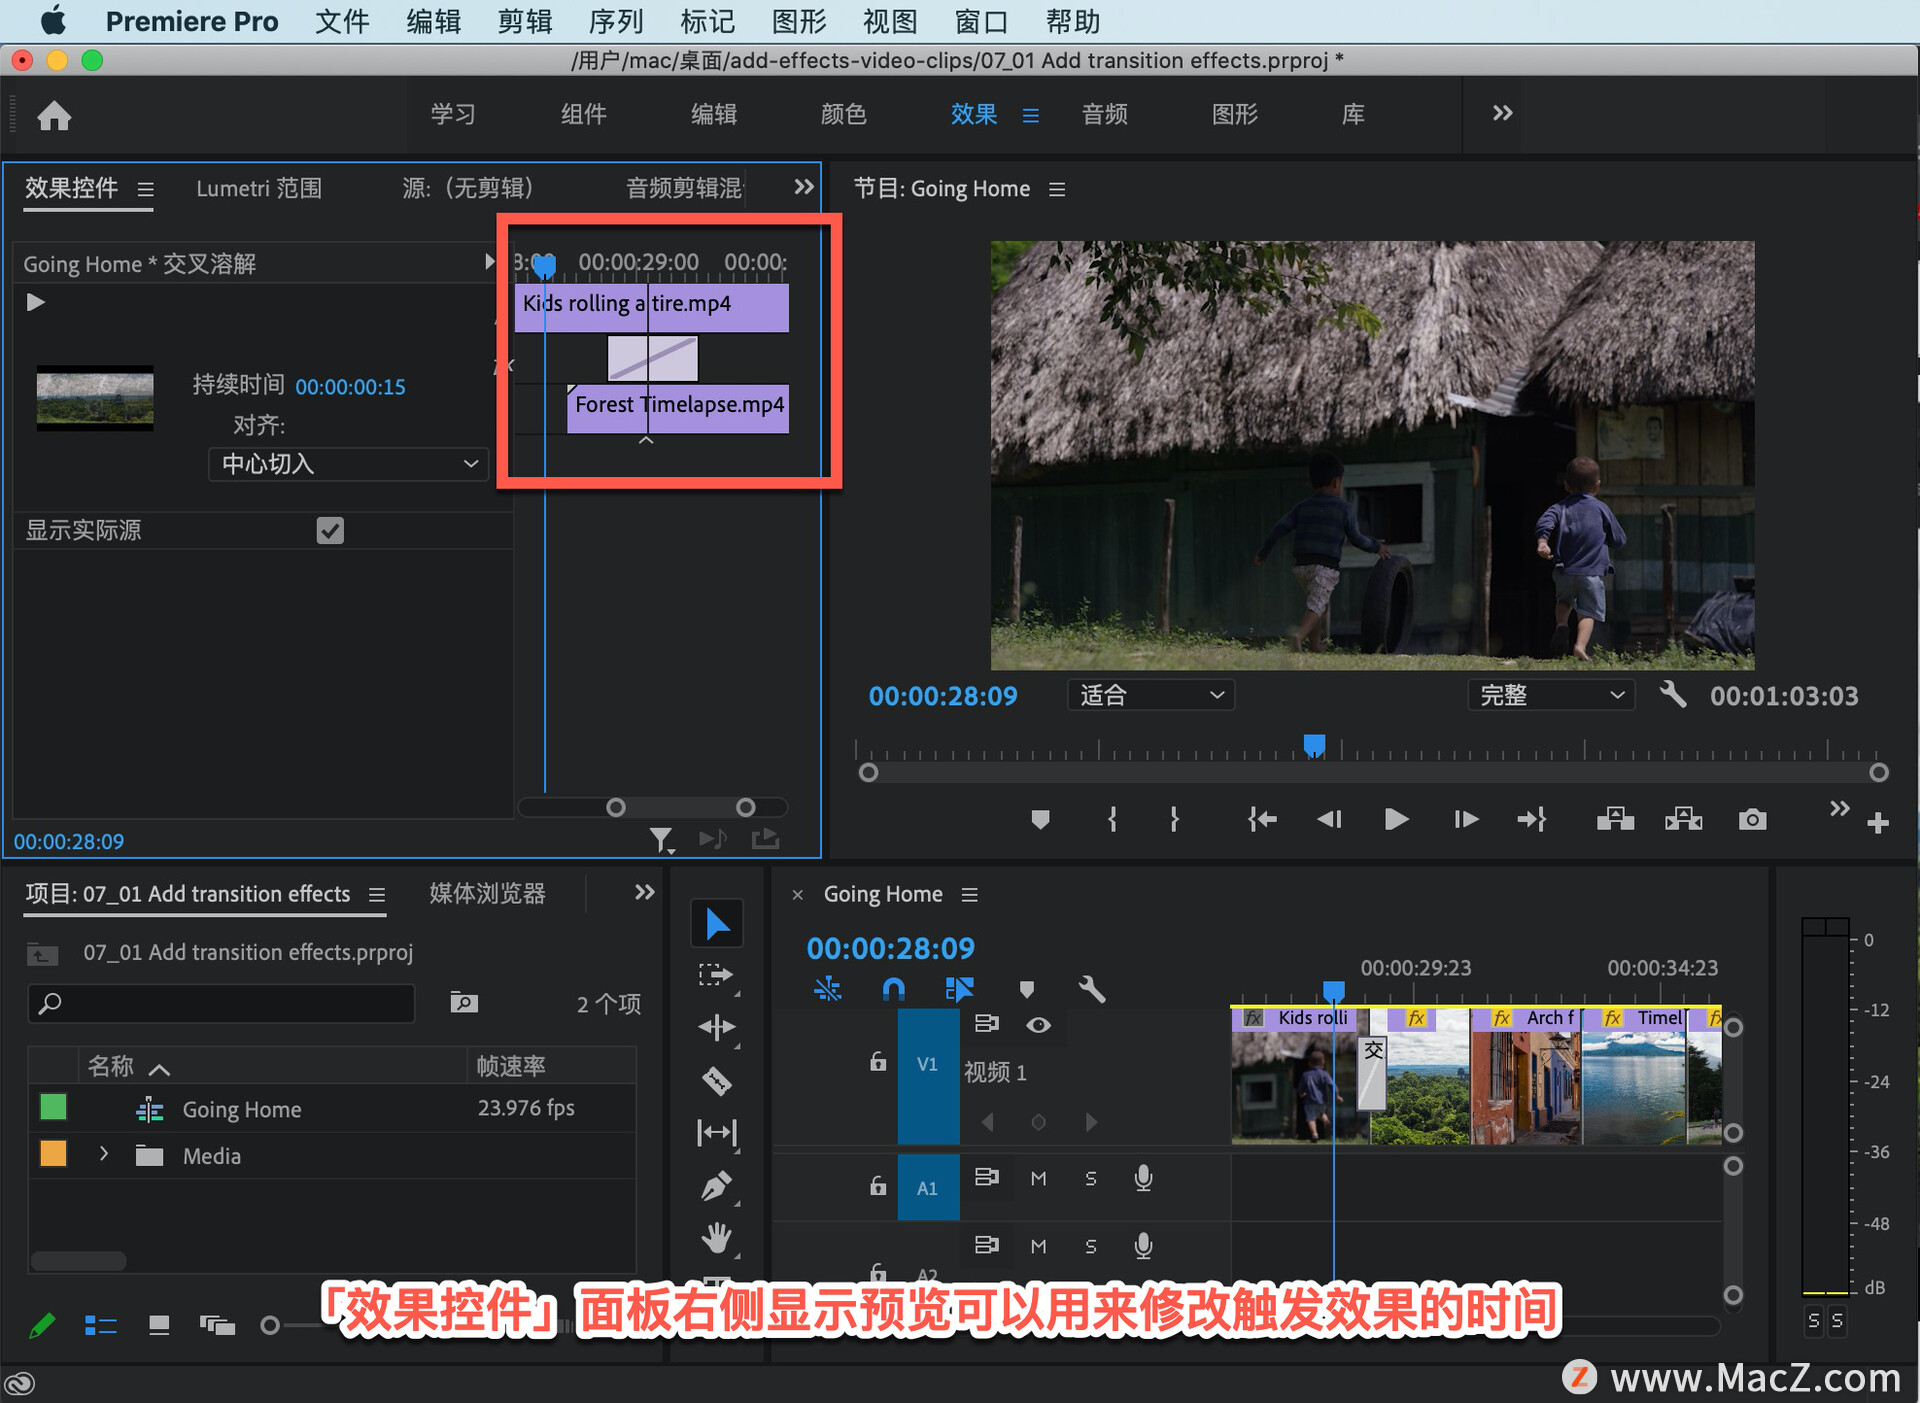Switch to 音频 workspace
Viewport: 1920px width, 1403px height.
[x=1104, y=114]
